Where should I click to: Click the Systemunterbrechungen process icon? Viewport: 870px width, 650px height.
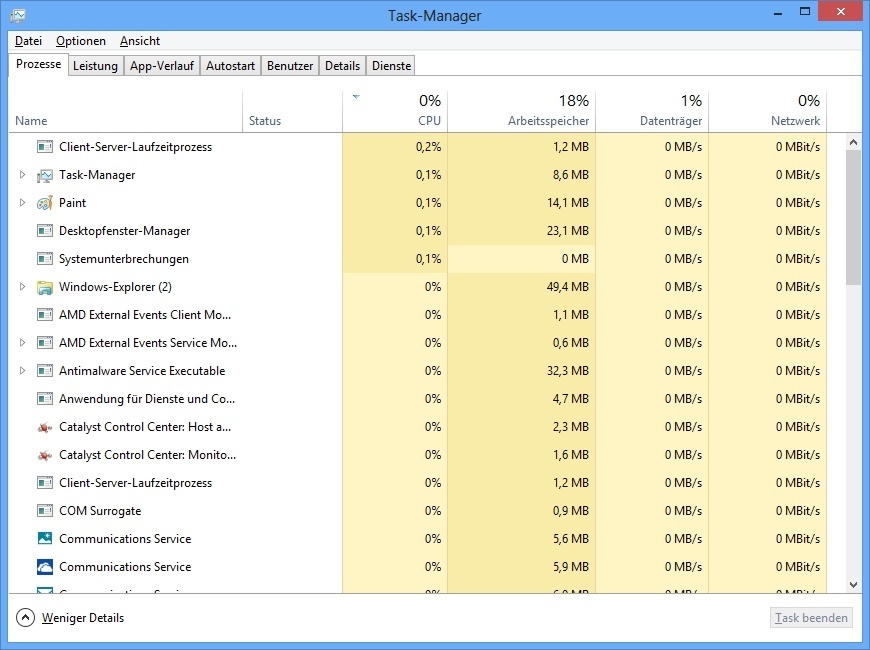(x=45, y=259)
